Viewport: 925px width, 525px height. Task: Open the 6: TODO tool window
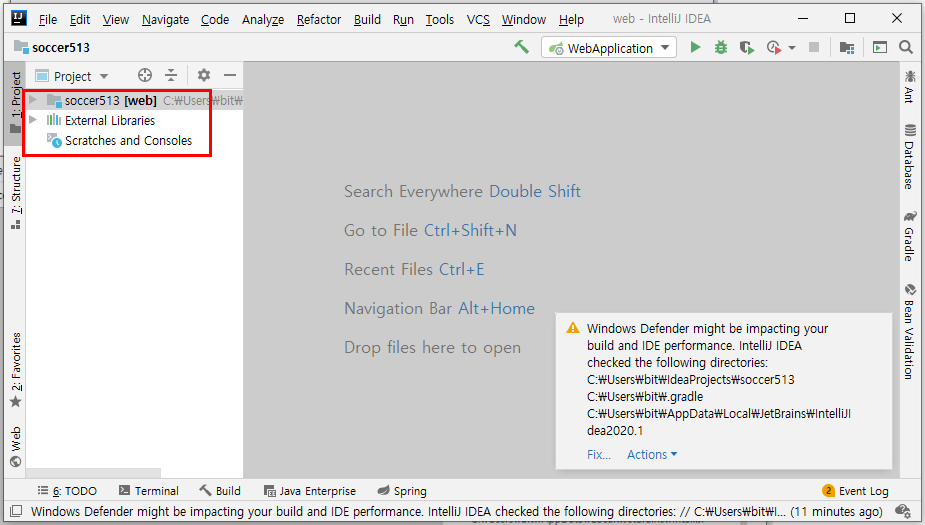click(67, 491)
